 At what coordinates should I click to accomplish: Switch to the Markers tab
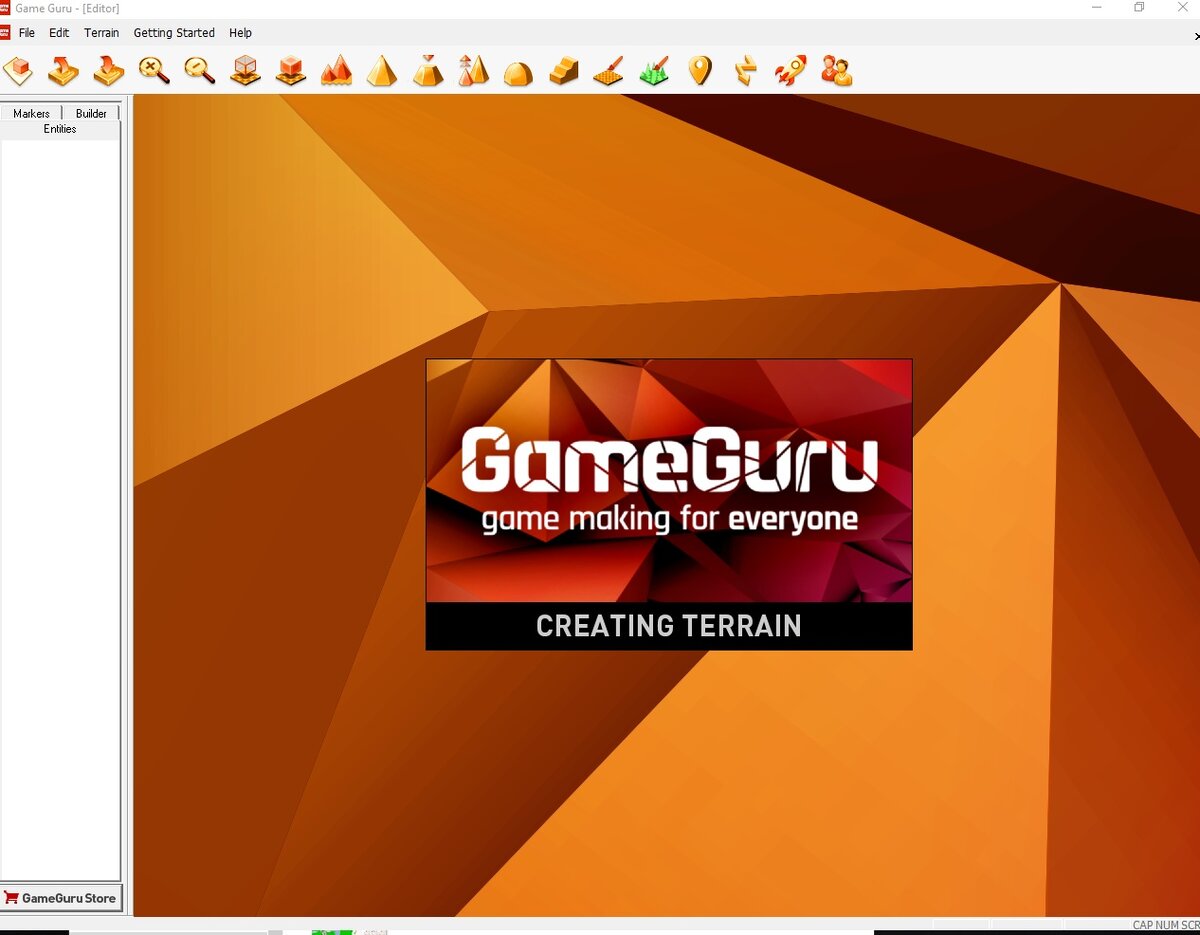point(31,113)
